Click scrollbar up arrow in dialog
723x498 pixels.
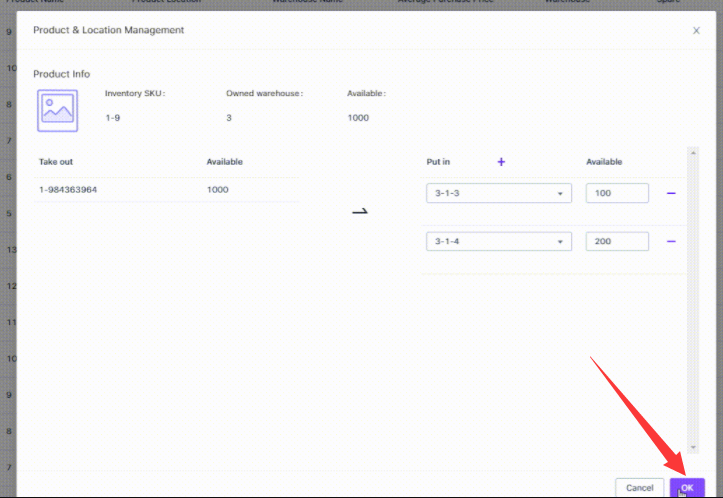tap(693, 153)
